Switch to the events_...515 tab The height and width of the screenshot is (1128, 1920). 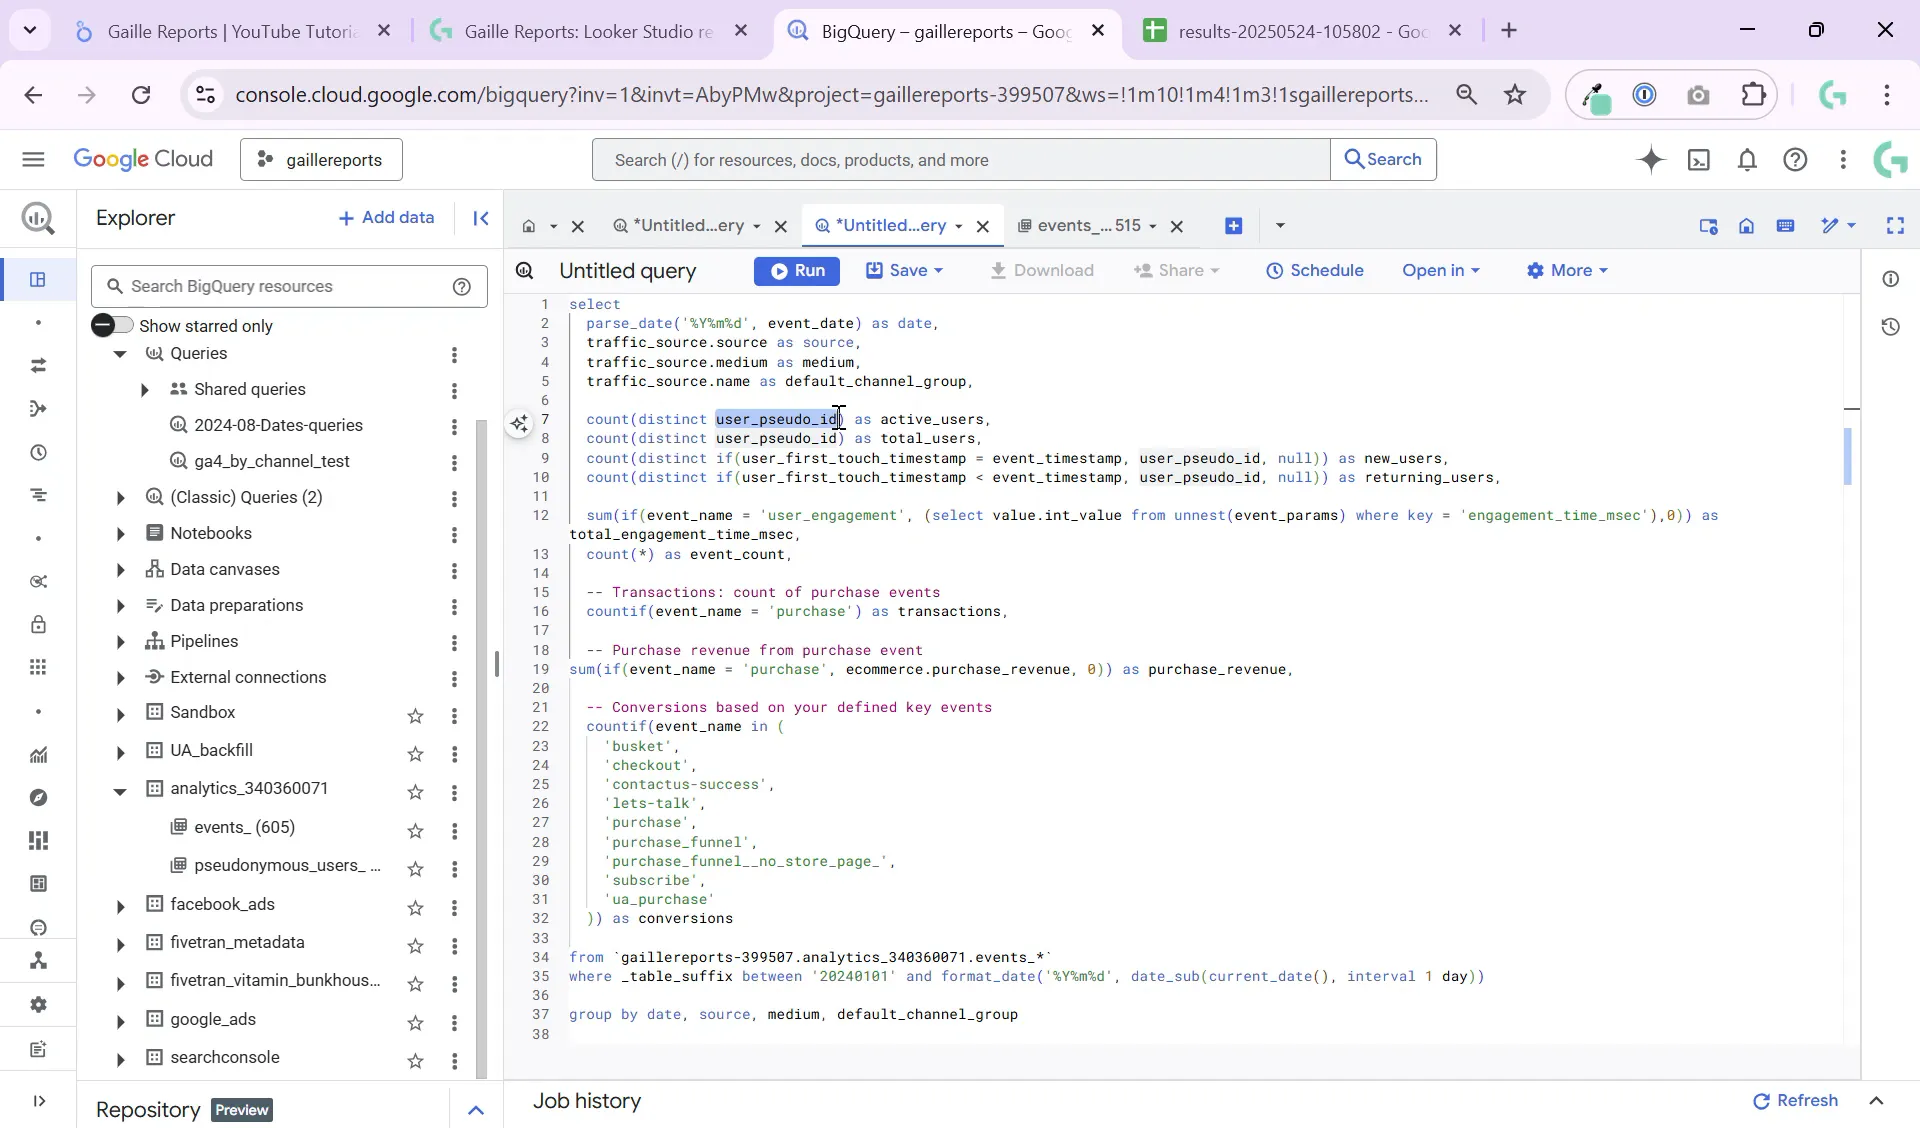[1090, 226]
